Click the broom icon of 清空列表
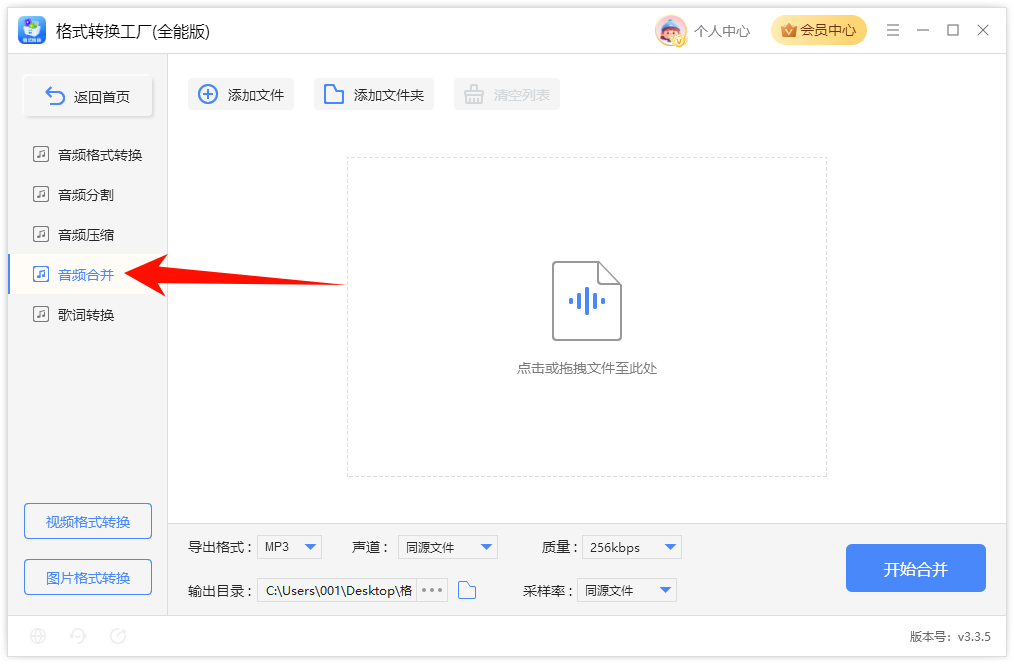Image resolution: width=1014 pixels, height=664 pixels. pyautogui.click(x=473, y=94)
